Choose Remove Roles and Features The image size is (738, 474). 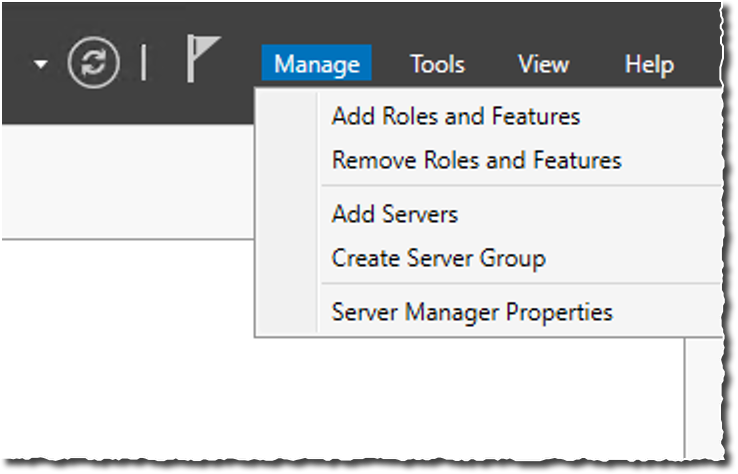tap(476, 160)
